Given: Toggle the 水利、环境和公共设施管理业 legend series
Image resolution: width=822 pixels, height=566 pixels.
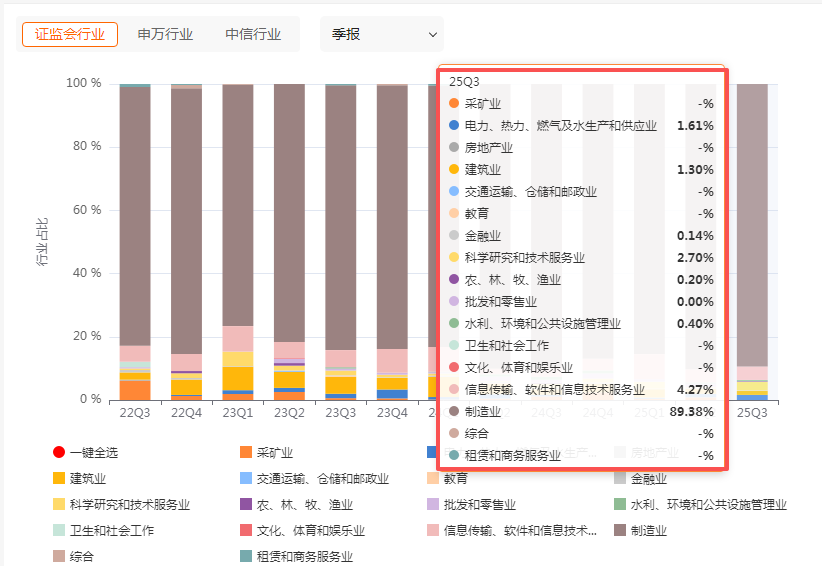Looking at the screenshot, I should click(700, 505).
